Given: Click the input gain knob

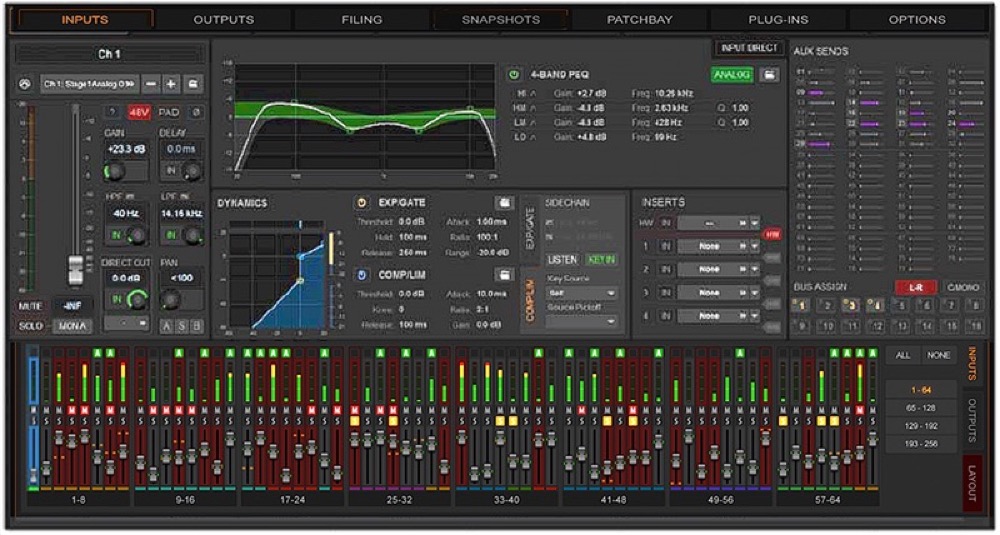Looking at the screenshot, I should coord(115,171).
